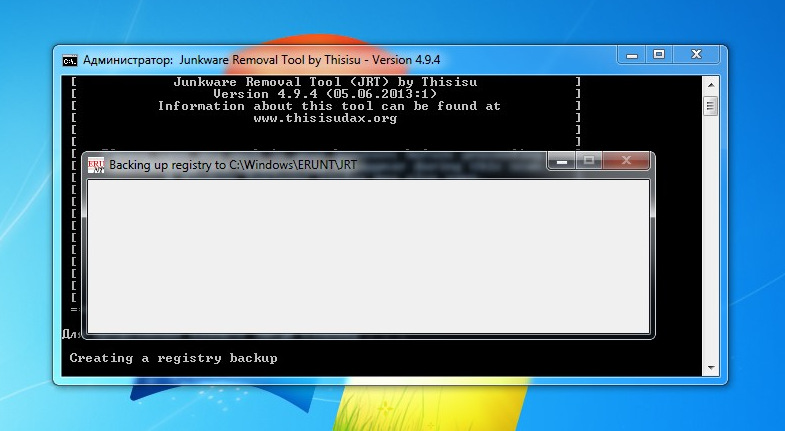Image resolution: width=785 pixels, height=431 pixels.
Task: Click the console window title text
Action: (x=261, y=60)
